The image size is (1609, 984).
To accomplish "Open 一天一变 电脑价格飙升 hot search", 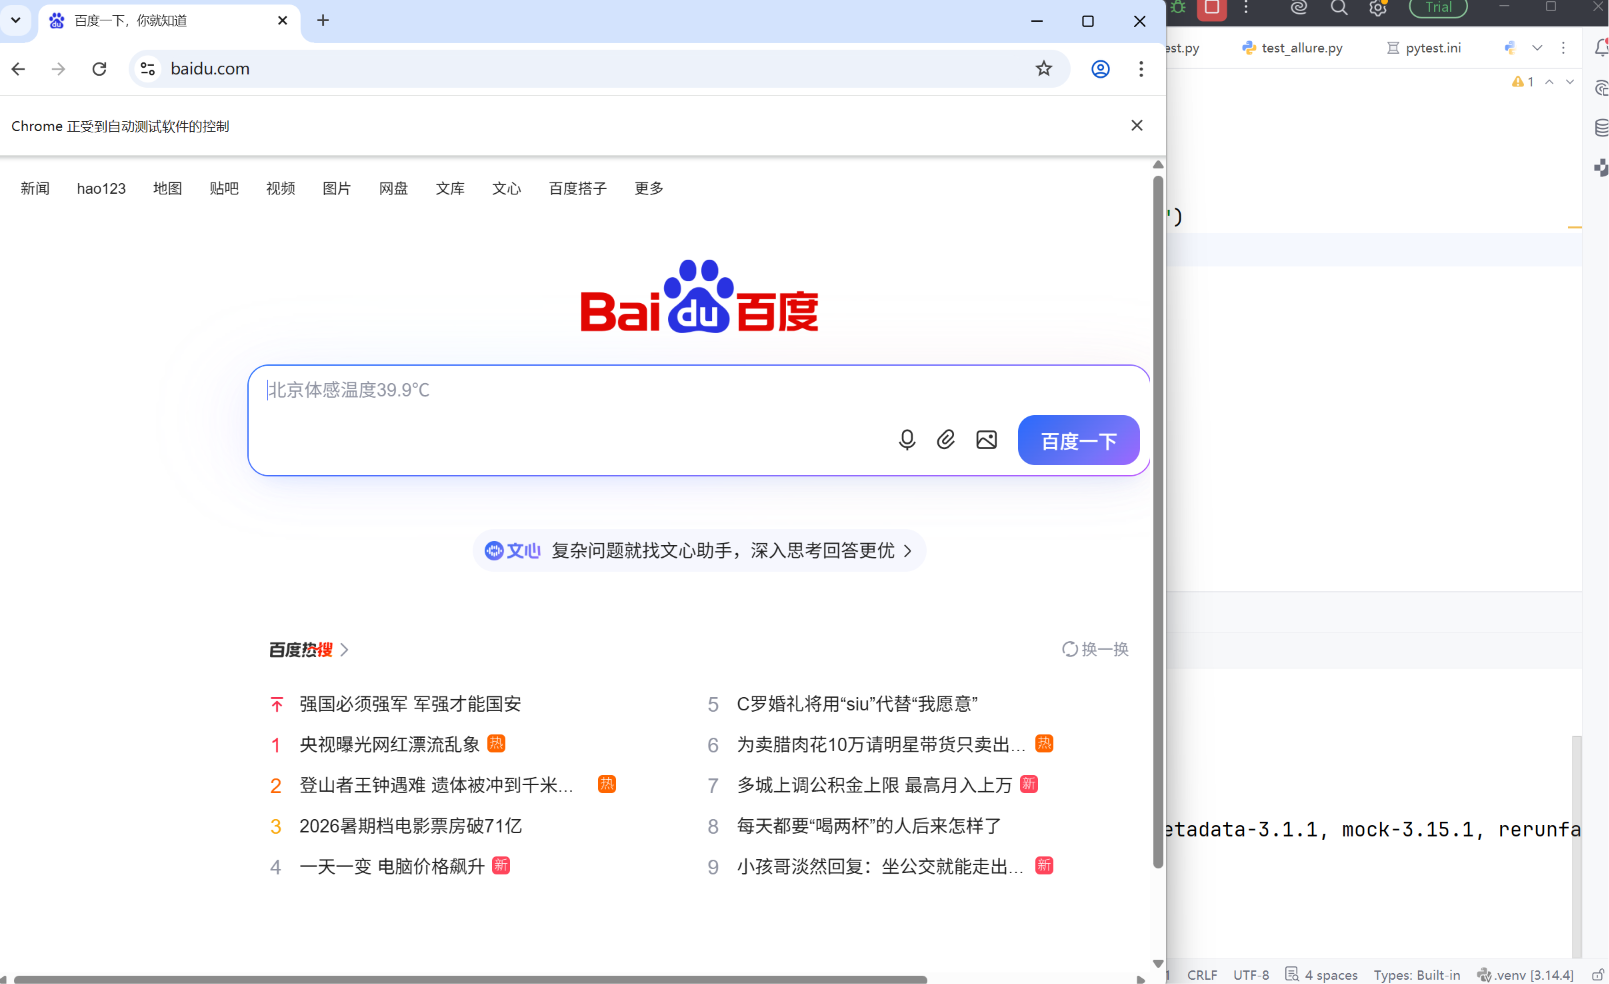I will click(392, 867).
